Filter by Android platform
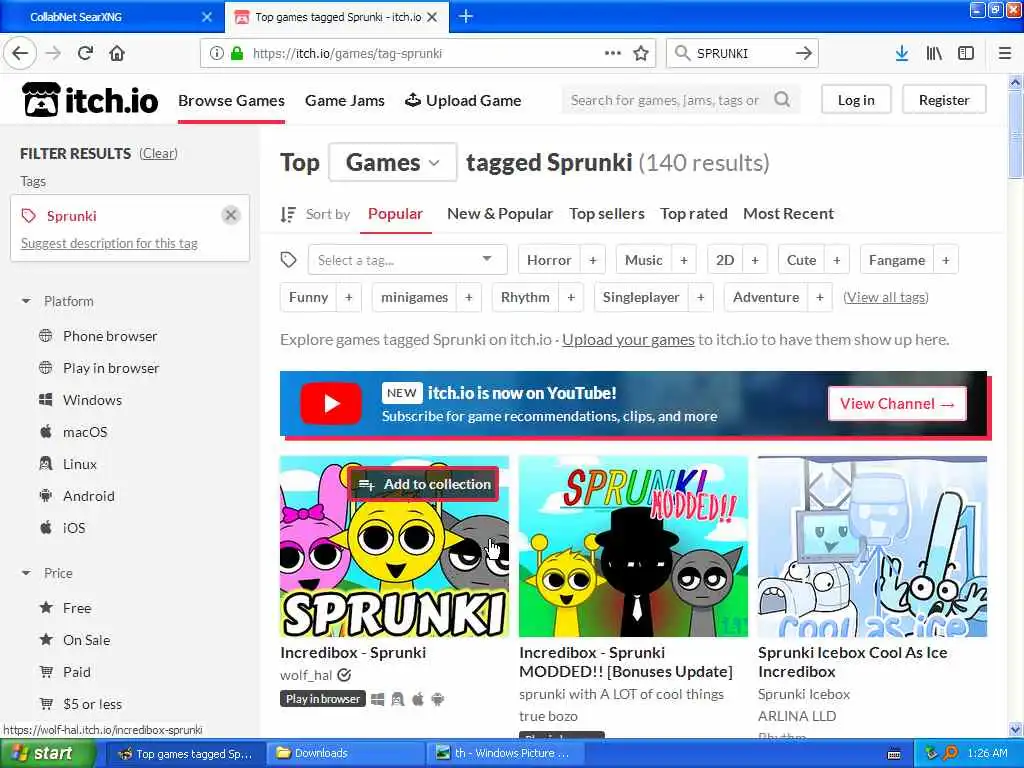The height and width of the screenshot is (768, 1024). pos(88,496)
